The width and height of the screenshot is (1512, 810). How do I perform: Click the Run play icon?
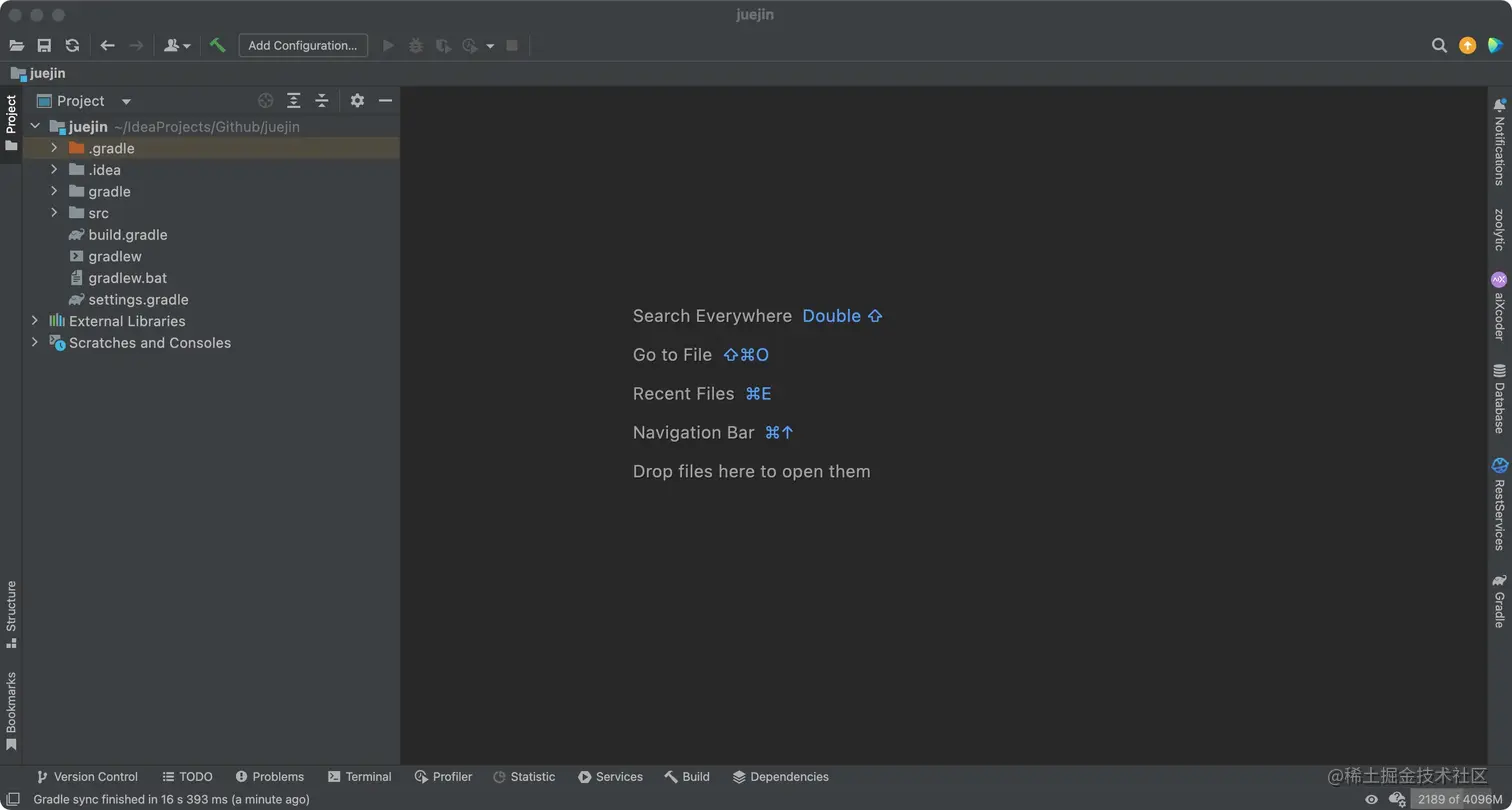[389, 45]
